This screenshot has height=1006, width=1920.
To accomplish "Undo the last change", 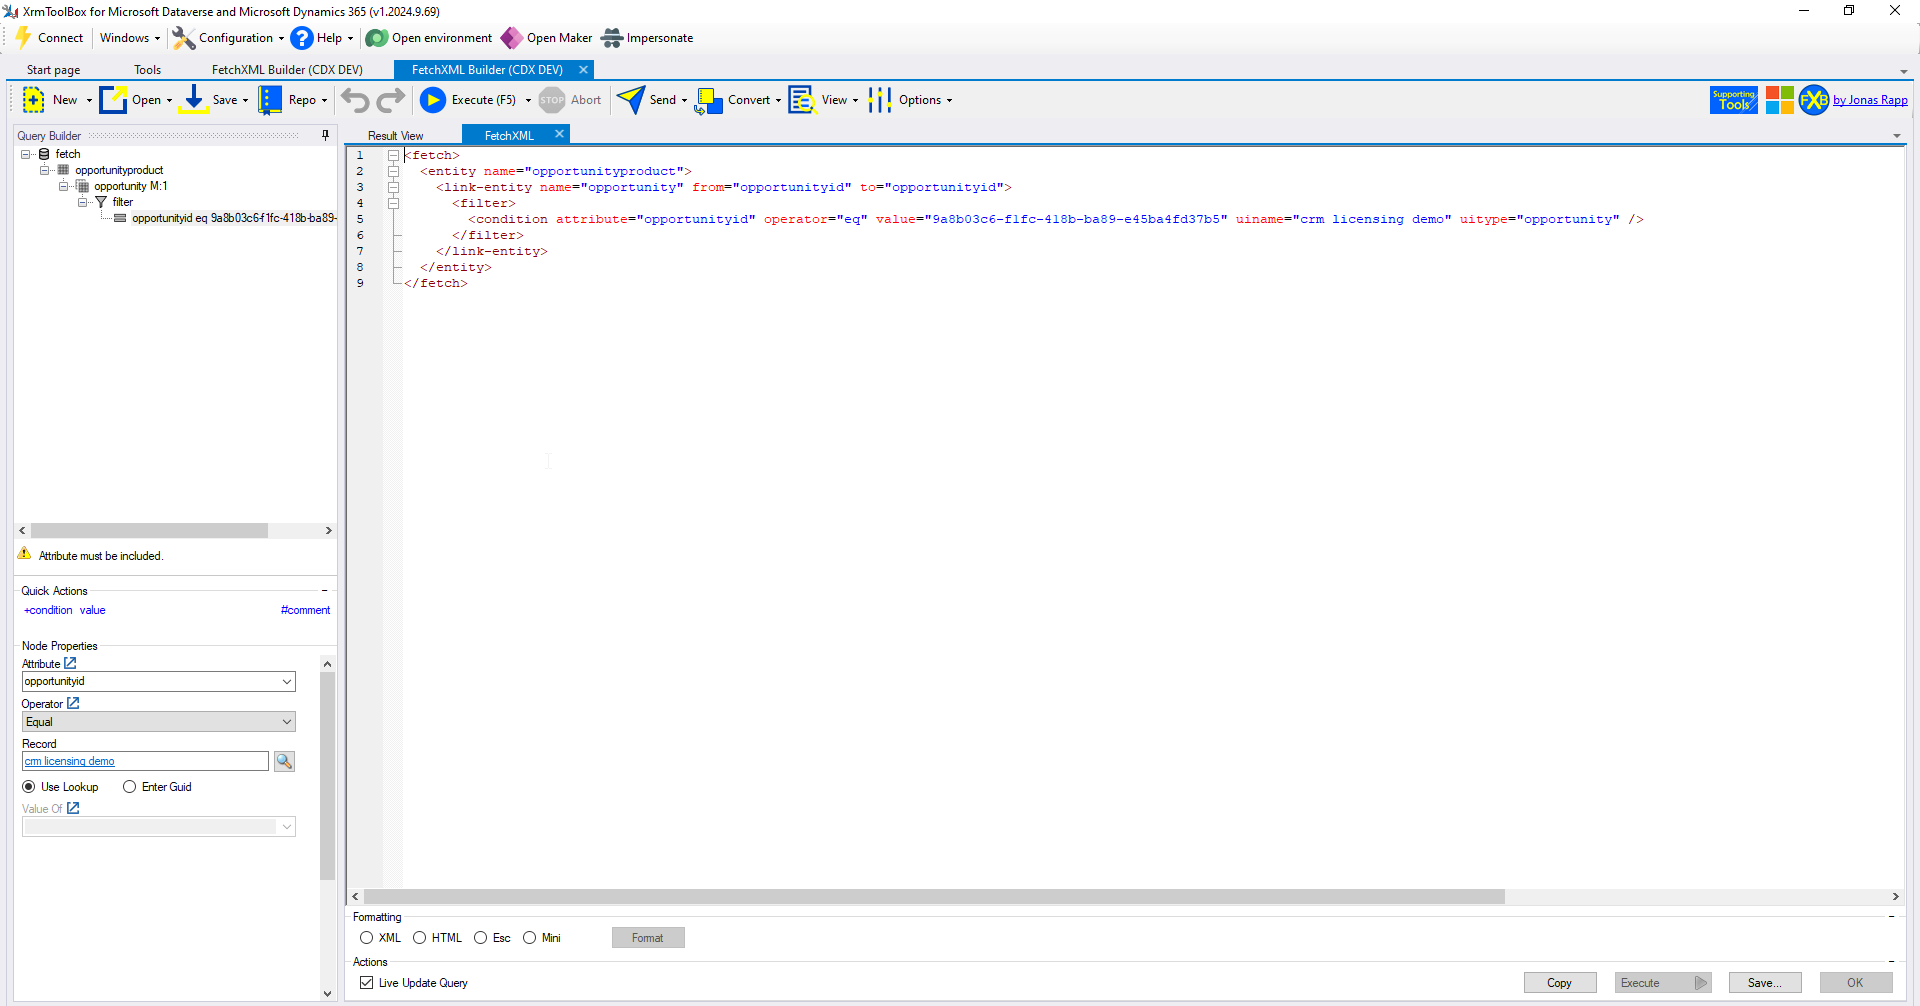I will pyautogui.click(x=355, y=100).
